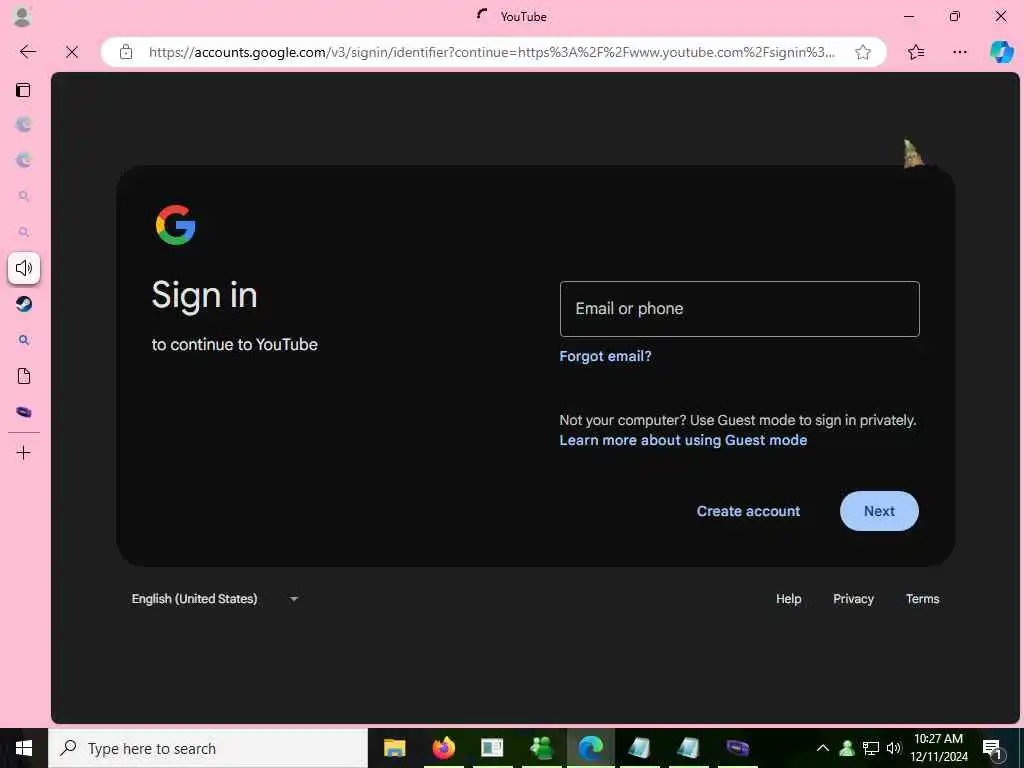The image size is (1024, 768).
Task: Click the Email or phone field
Action: (739, 309)
